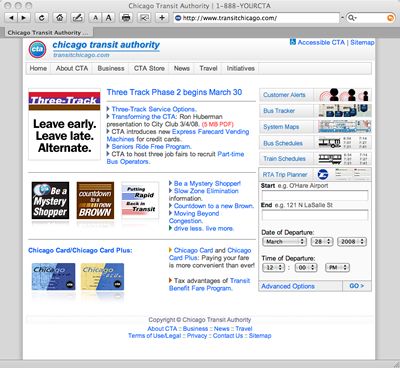Open the departure month dropdown showing March
The image size is (400, 368).
click(284, 242)
